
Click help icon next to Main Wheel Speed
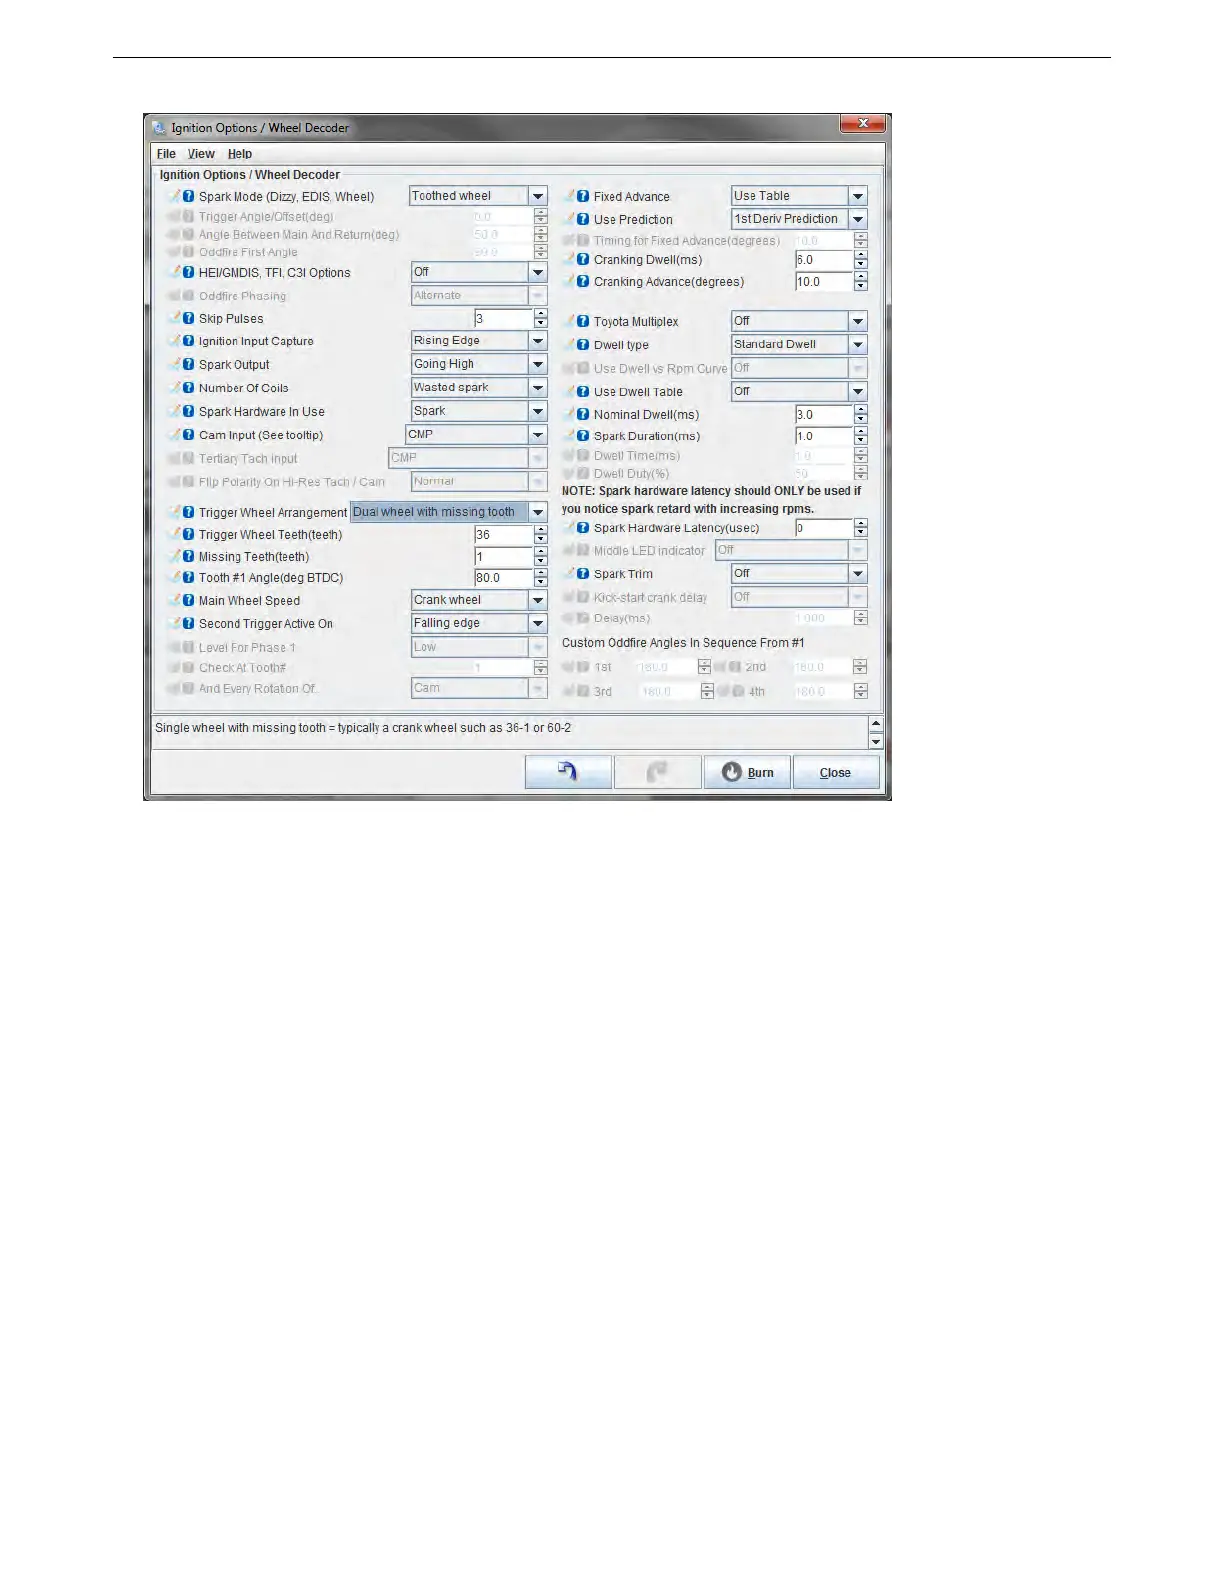[x=188, y=601]
